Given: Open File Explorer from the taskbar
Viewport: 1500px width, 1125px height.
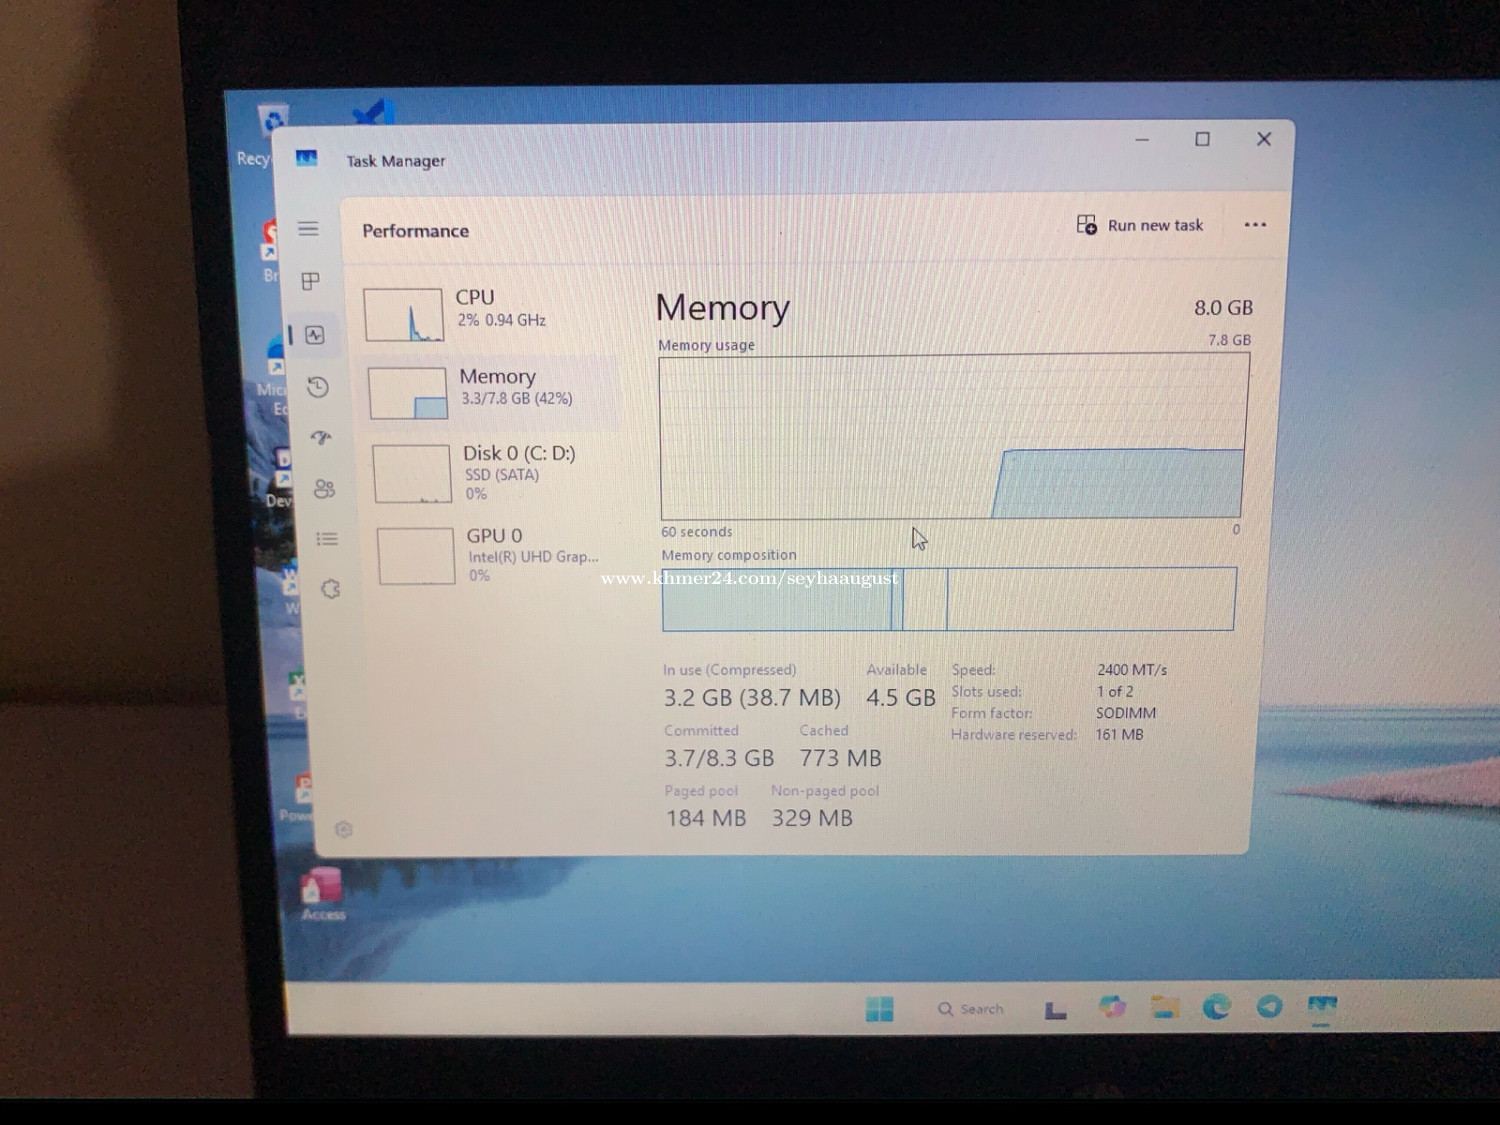Looking at the screenshot, I should click(1164, 1007).
